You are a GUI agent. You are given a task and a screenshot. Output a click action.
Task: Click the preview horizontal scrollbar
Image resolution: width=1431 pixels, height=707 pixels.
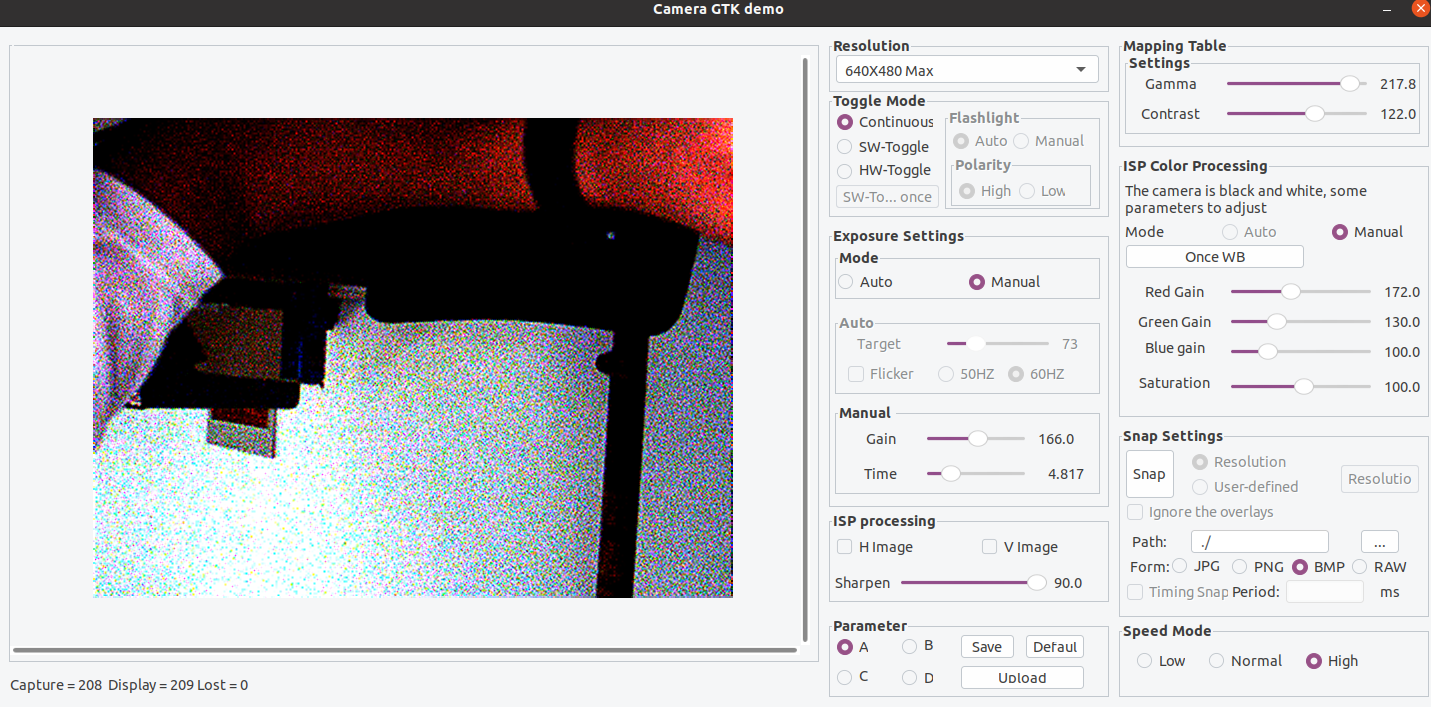tap(405, 650)
